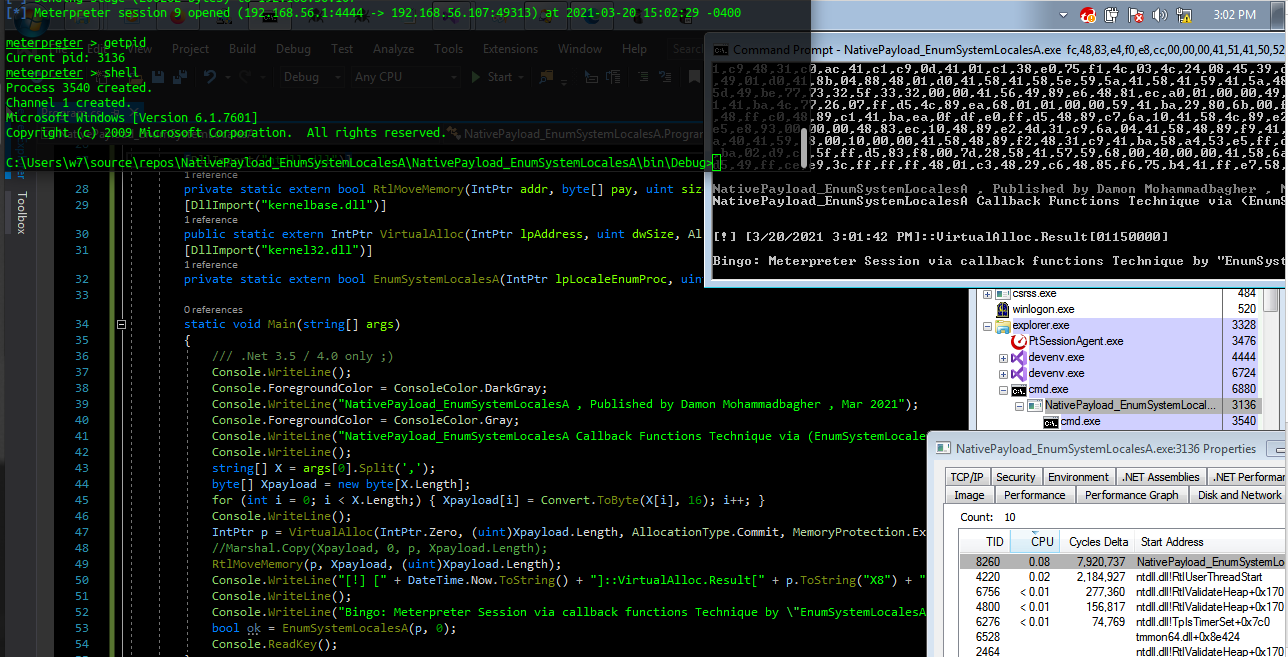Open Action Center flag tray icon
The width and height of the screenshot is (1288, 657).
pos(1135,15)
